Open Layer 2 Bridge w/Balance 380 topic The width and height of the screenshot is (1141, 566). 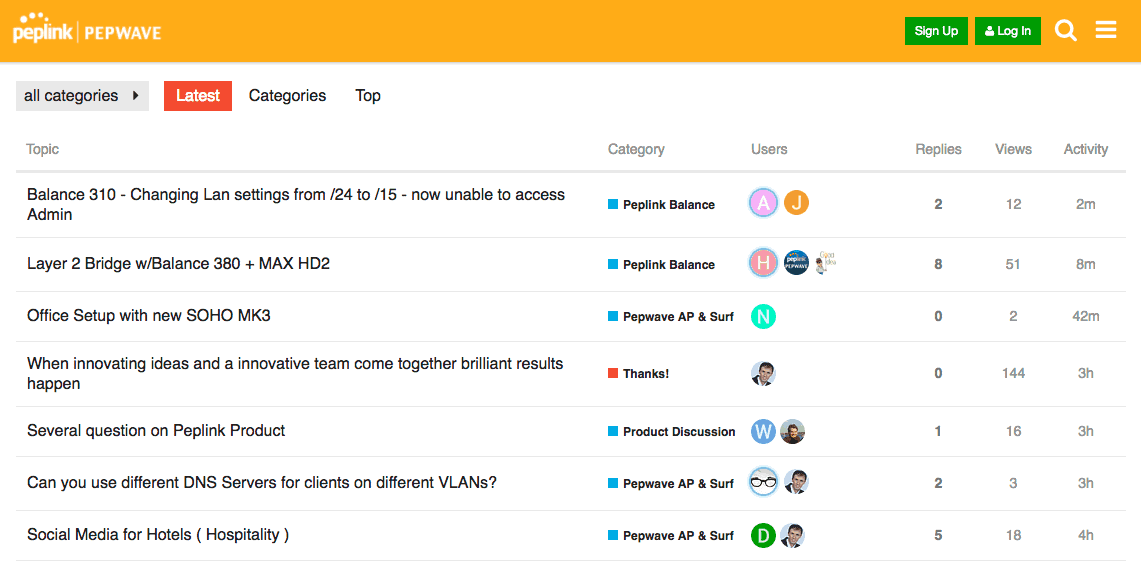pos(178,263)
